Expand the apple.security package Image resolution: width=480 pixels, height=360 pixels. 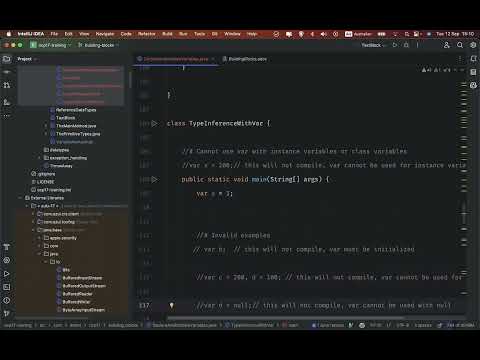click(39, 238)
